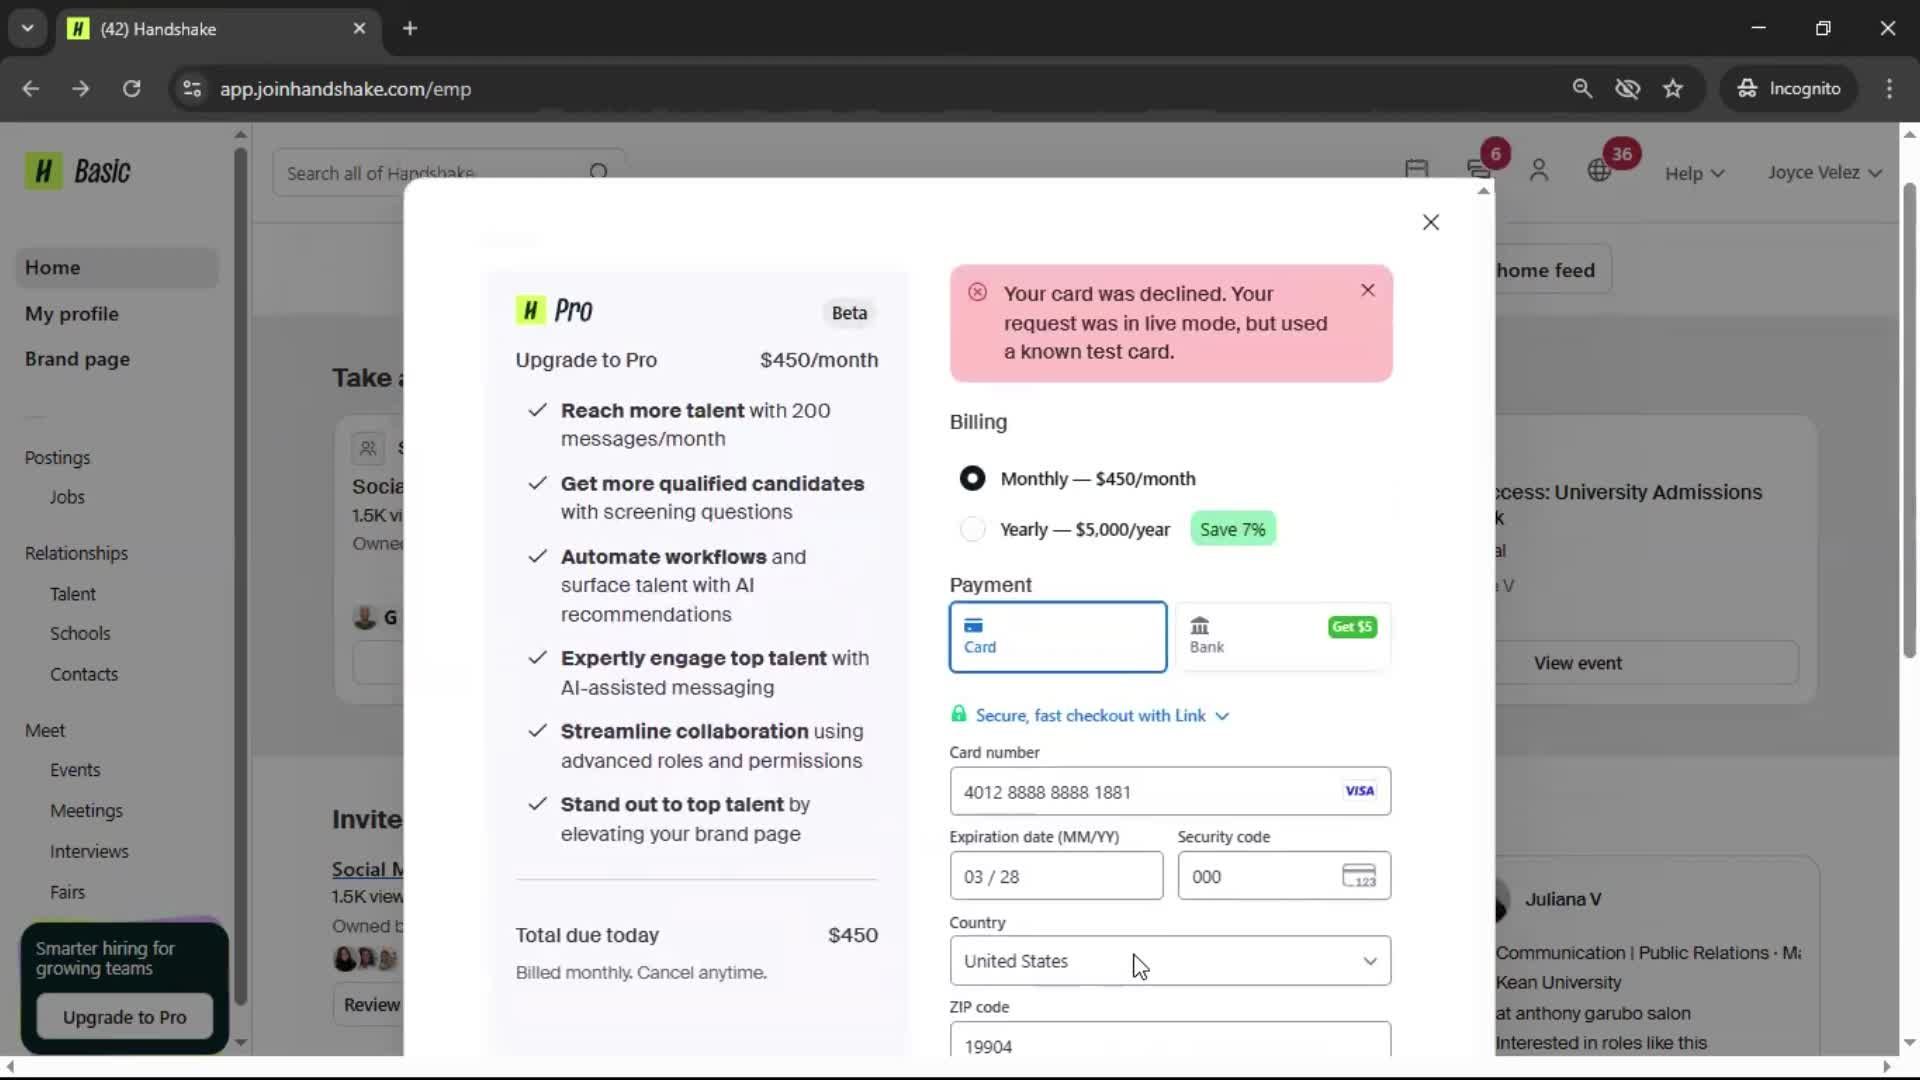The image size is (1920, 1080).
Task: Go back in browser history
Action: point(31,89)
